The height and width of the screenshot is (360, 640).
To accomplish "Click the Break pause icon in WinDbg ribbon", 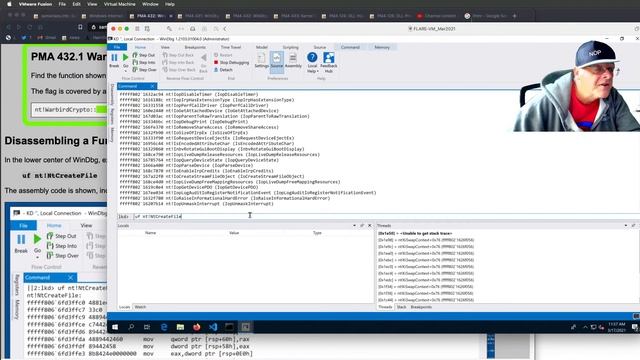I will [x=114, y=58].
